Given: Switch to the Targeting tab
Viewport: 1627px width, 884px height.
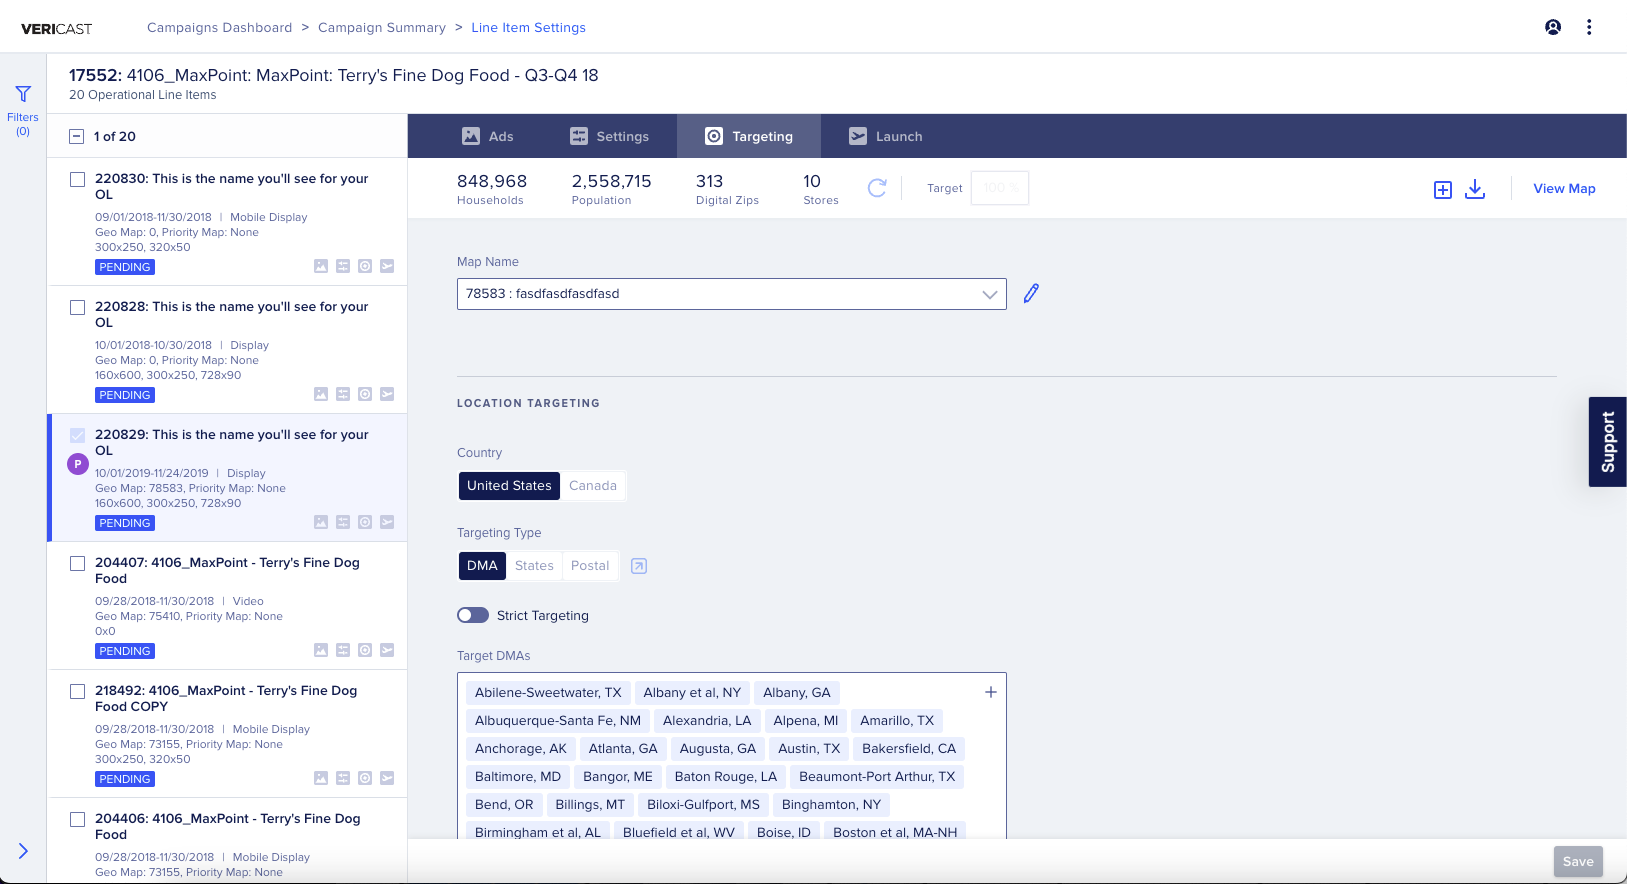Looking at the screenshot, I should click(749, 136).
